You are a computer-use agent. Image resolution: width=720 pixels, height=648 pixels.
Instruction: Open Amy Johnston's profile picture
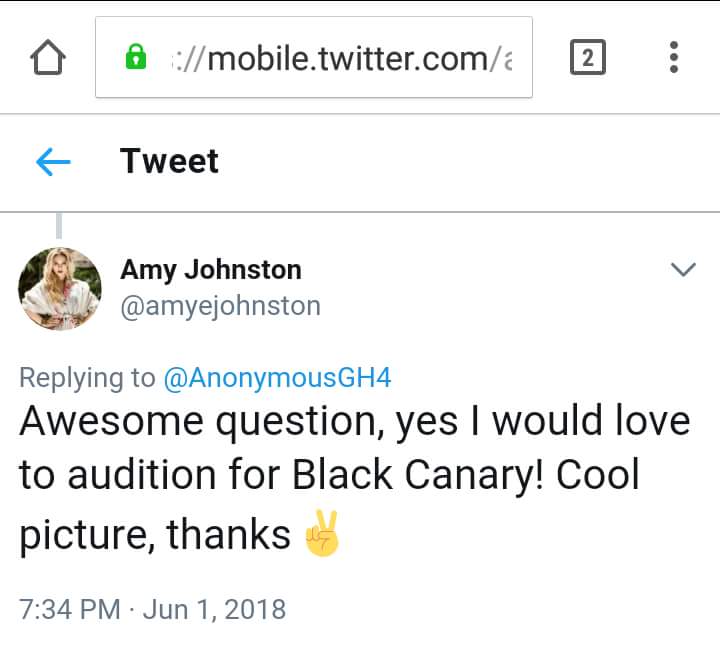click(60, 287)
